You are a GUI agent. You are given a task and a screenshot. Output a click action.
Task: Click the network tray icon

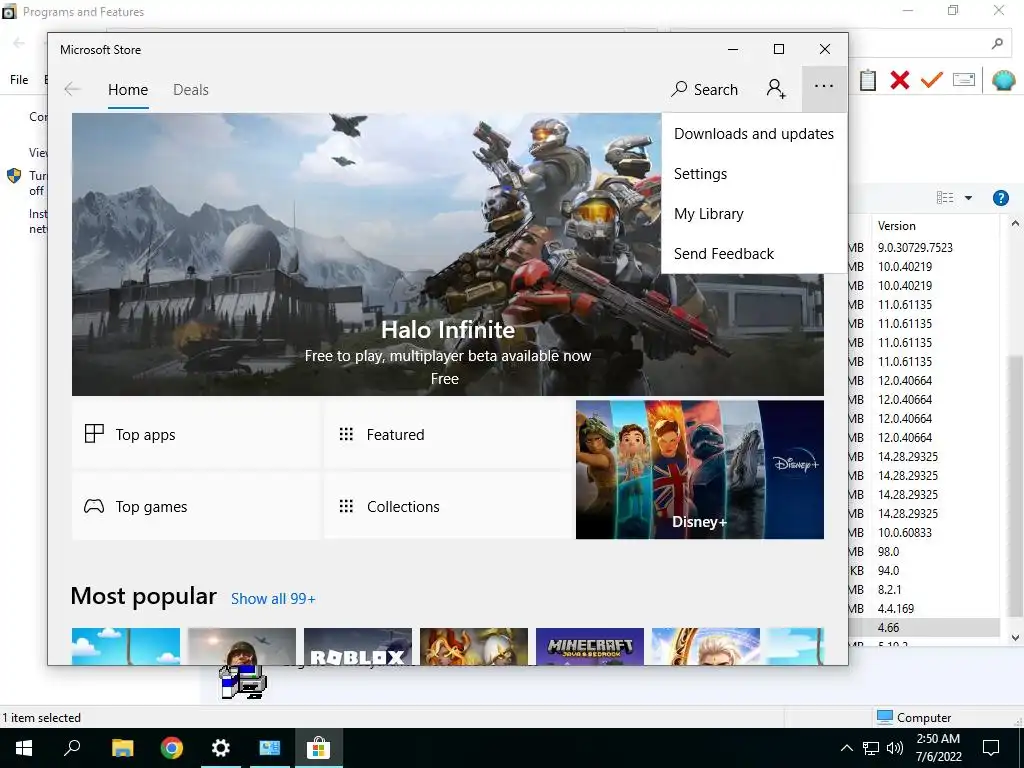coord(871,748)
